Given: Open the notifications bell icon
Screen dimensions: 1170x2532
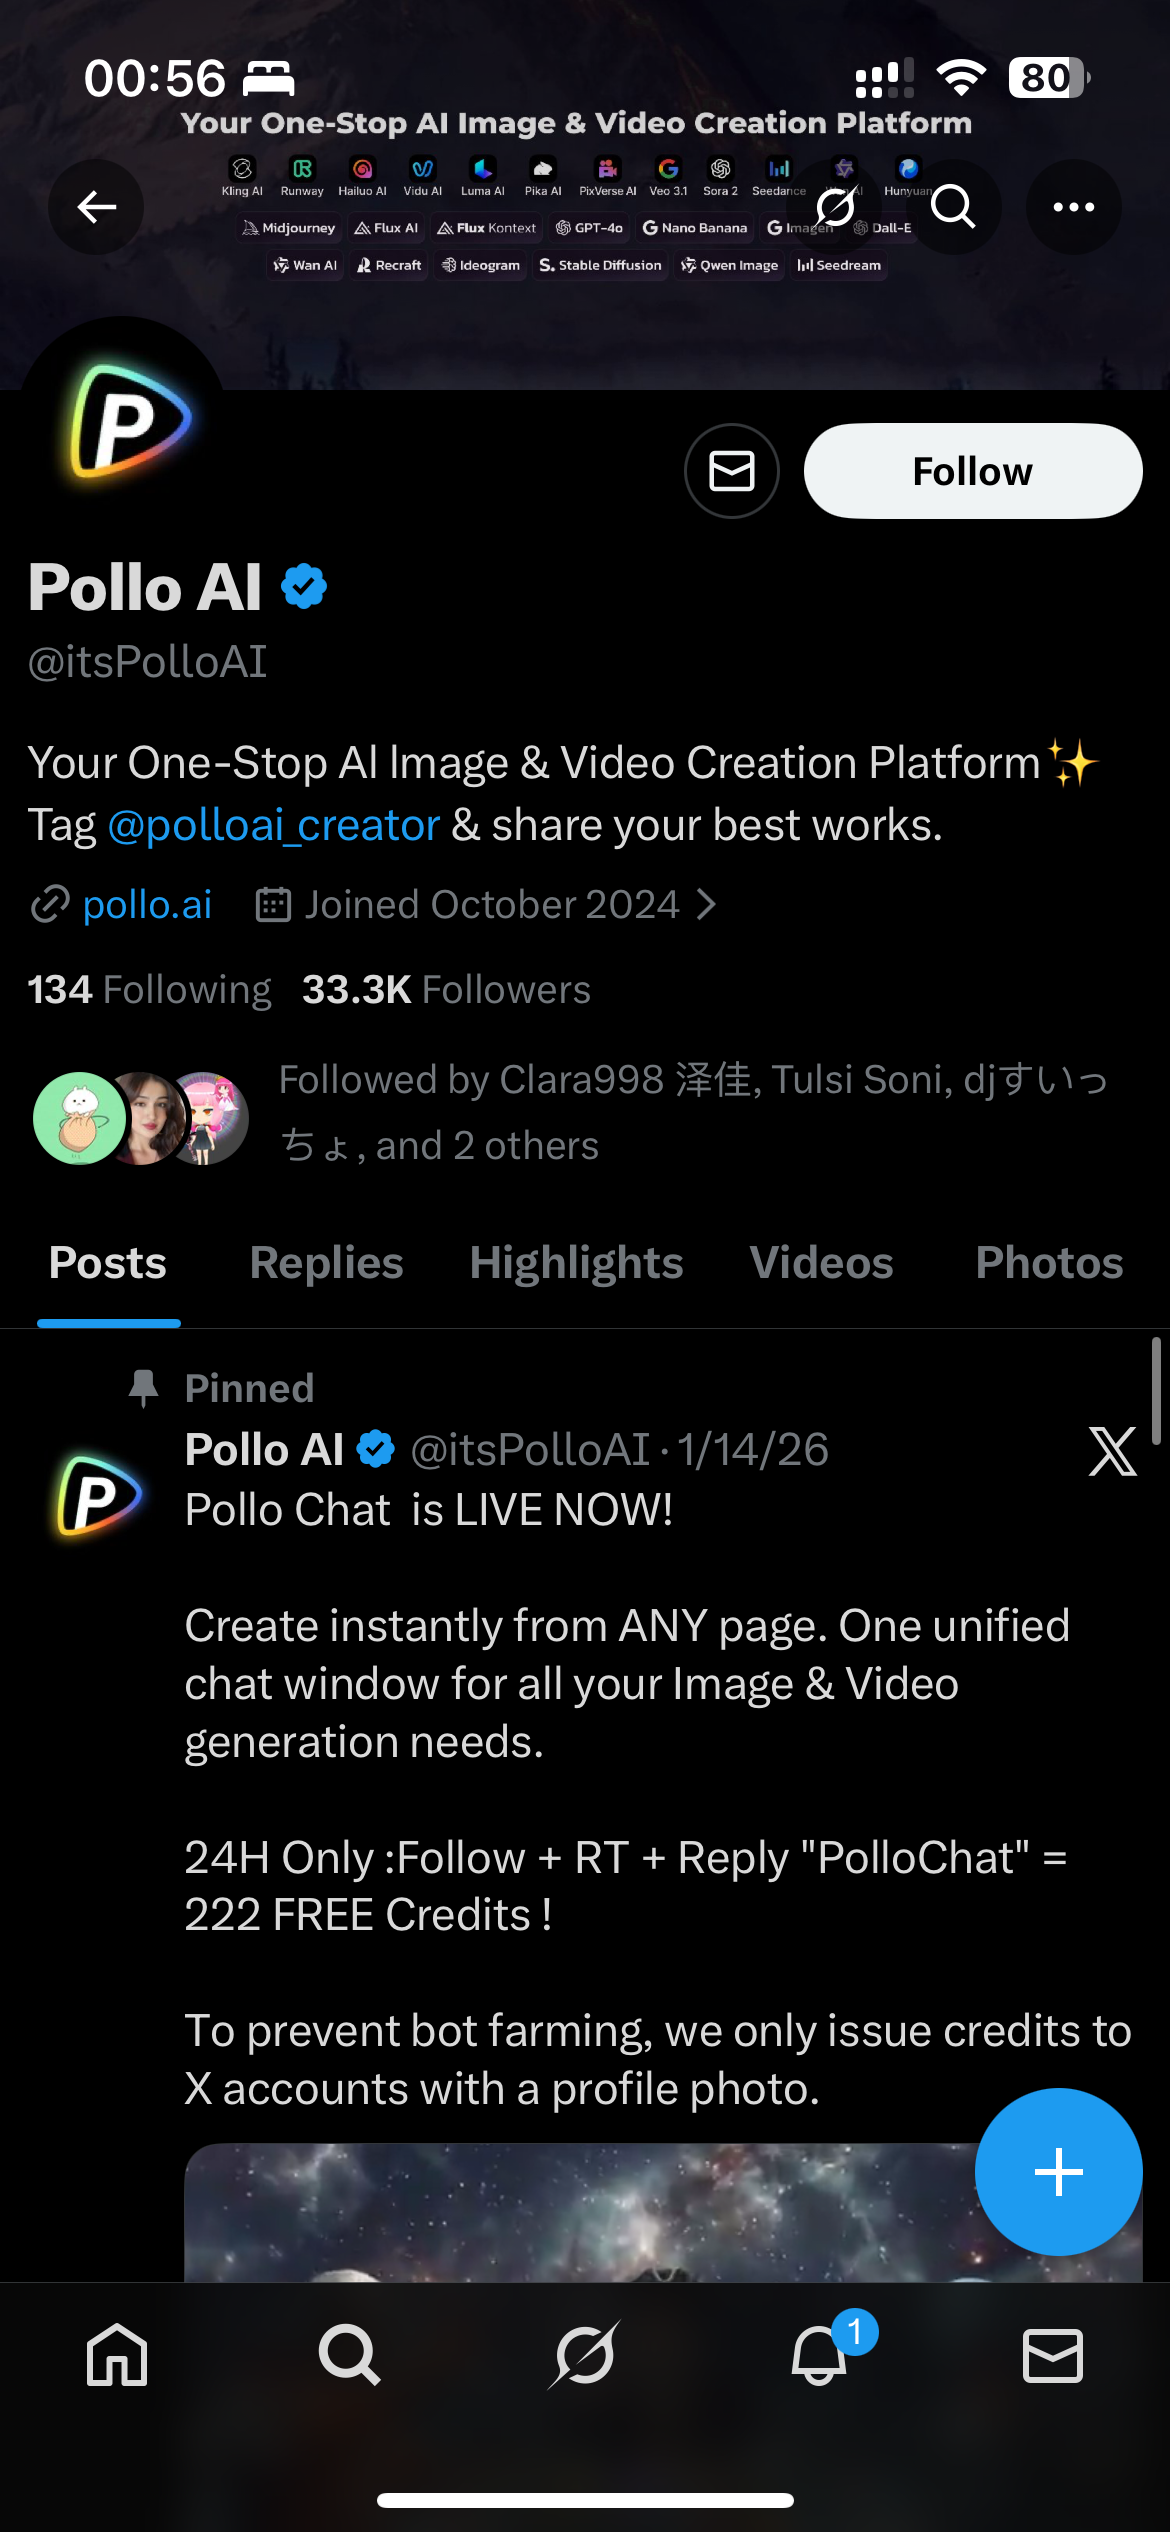Looking at the screenshot, I should [x=820, y=2354].
